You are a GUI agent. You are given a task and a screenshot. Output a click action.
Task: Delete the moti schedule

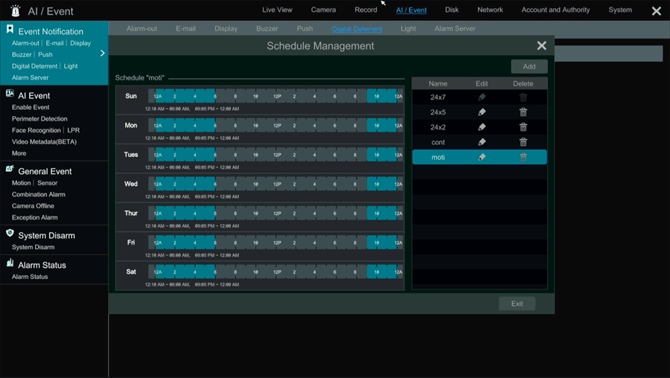tap(523, 157)
